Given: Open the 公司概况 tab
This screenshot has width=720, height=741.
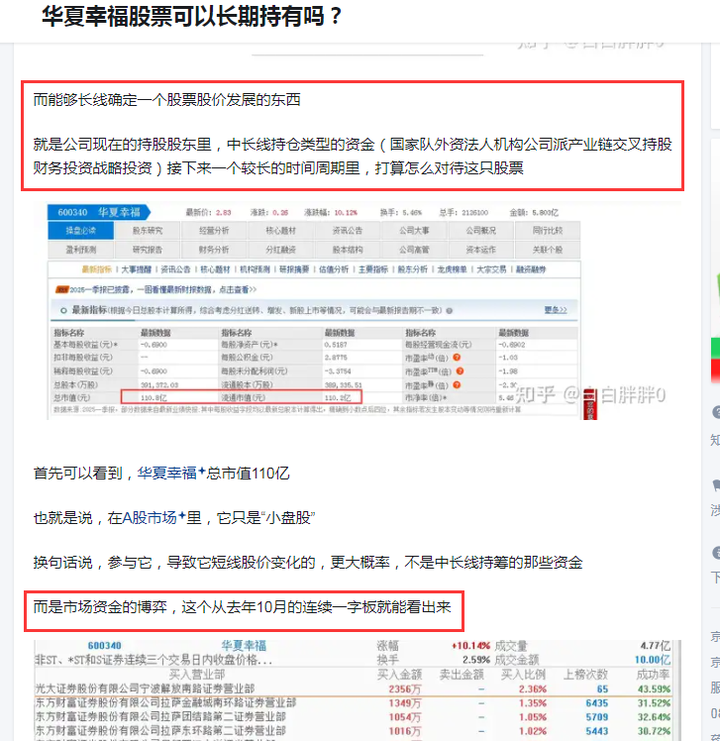Looking at the screenshot, I should [480, 231].
